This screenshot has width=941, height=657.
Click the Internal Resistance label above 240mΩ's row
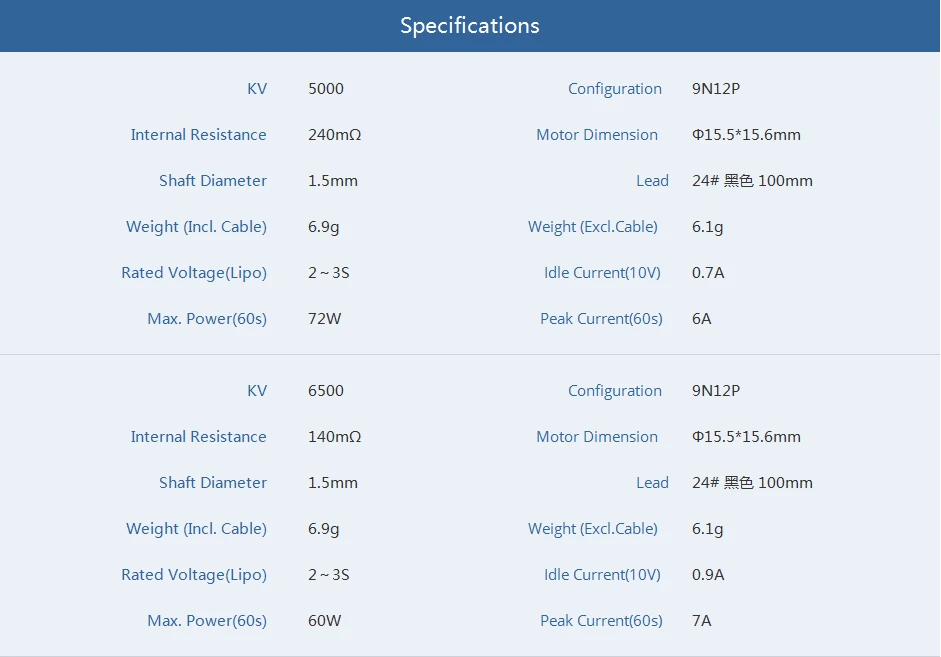(x=198, y=135)
